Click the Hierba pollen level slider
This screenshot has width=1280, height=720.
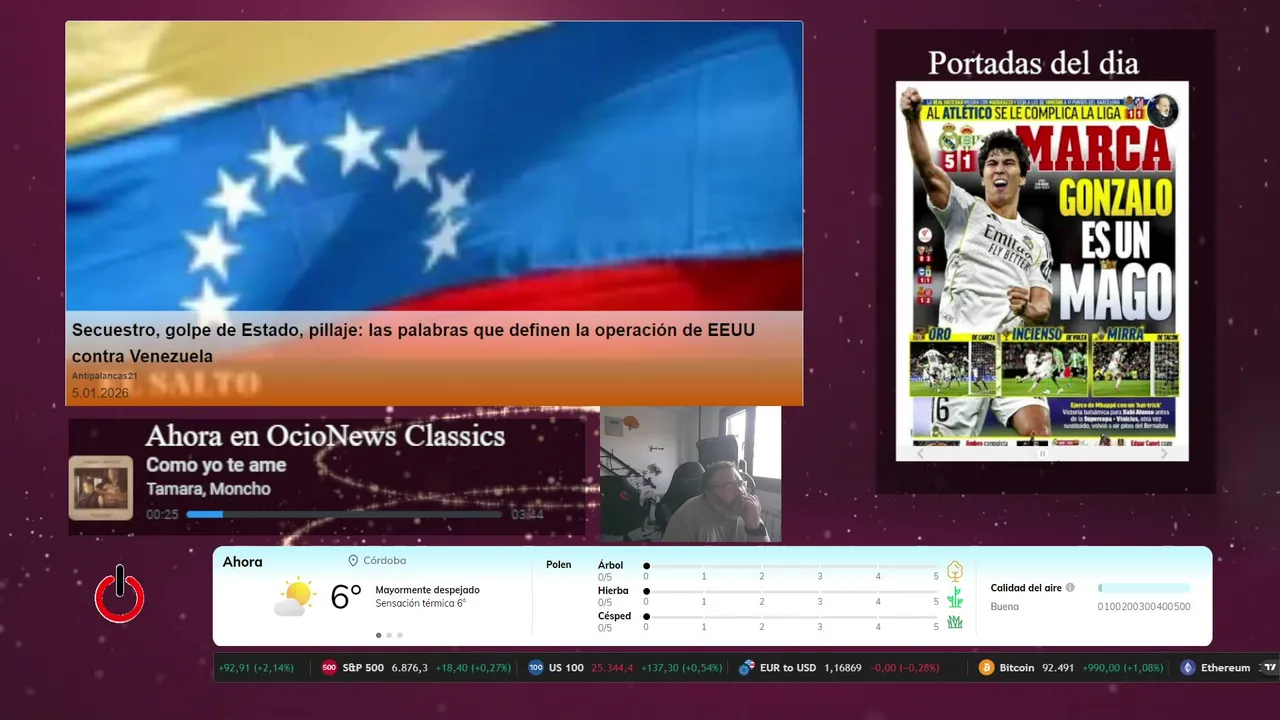coord(791,592)
